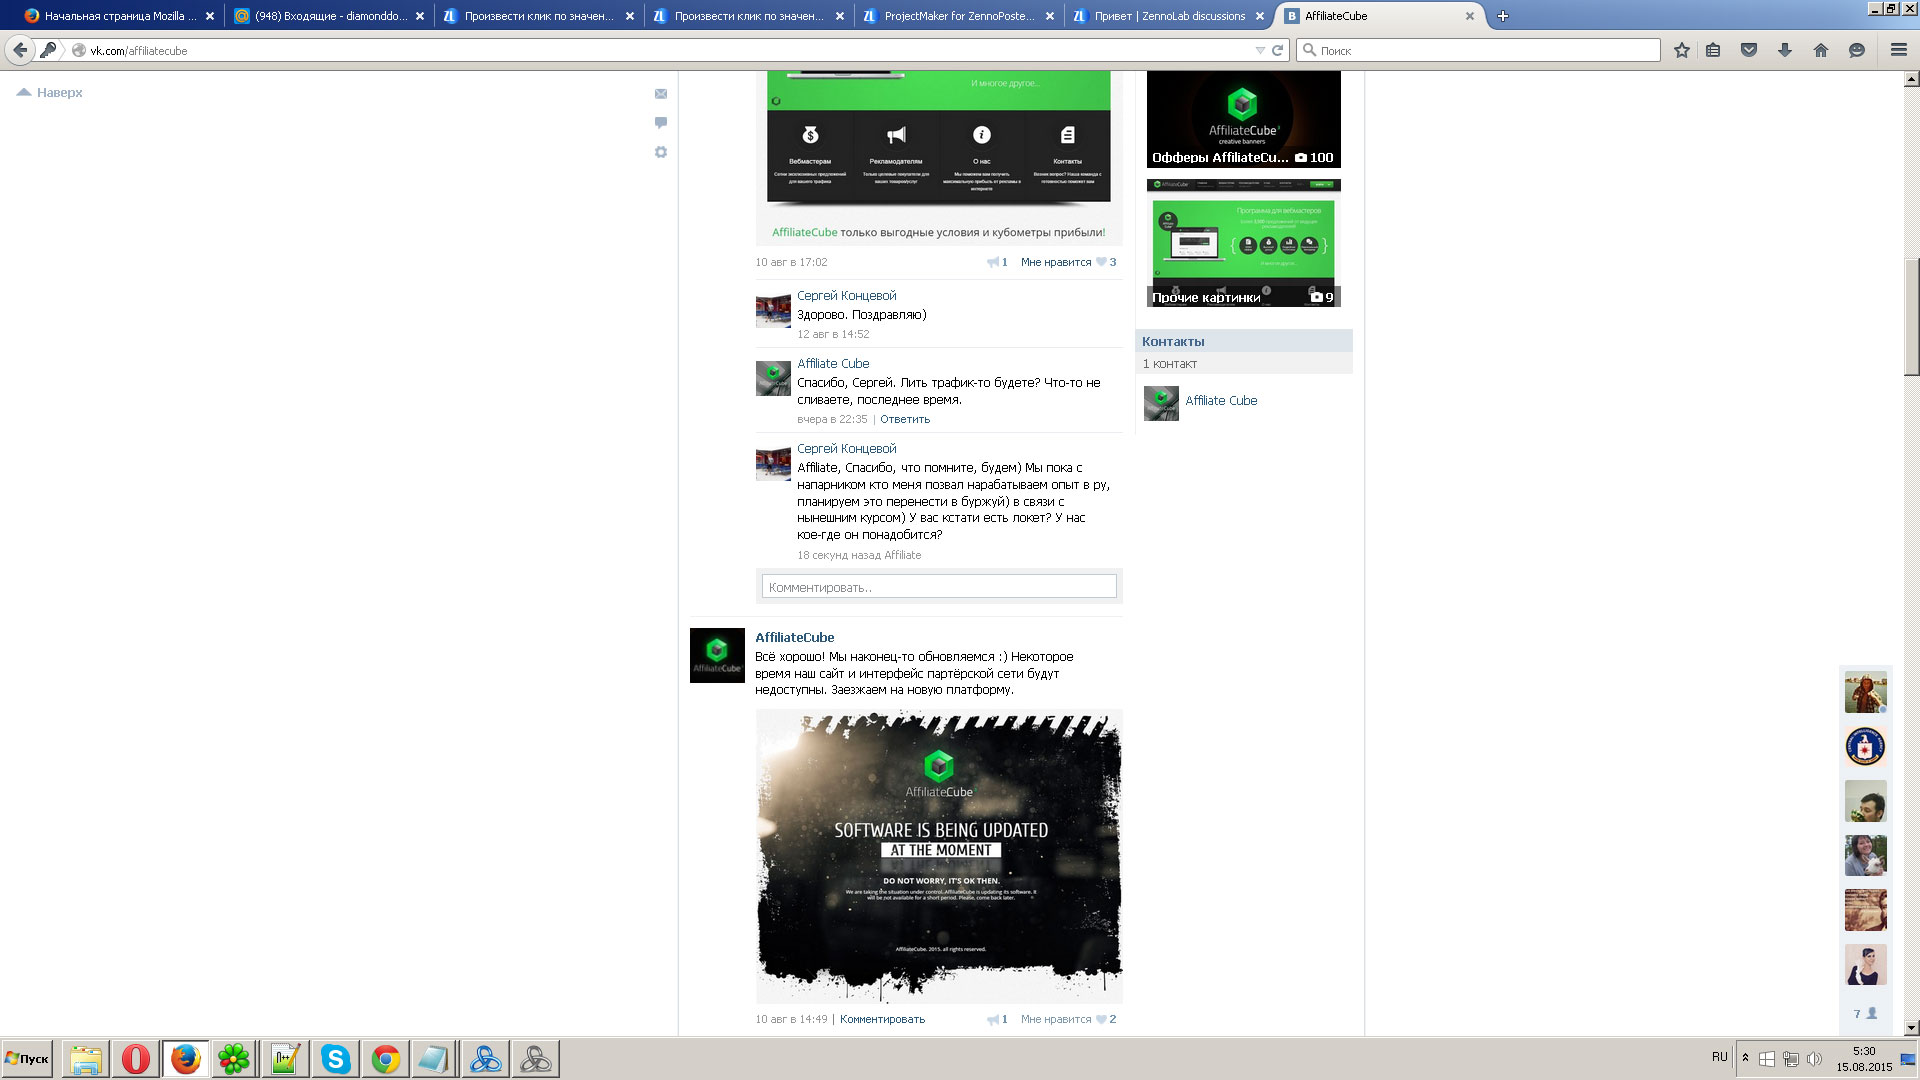The height and width of the screenshot is (1080, 1920).
Task: Open the speech bubble icon in sidebar
Action: [x=661, y=123]
